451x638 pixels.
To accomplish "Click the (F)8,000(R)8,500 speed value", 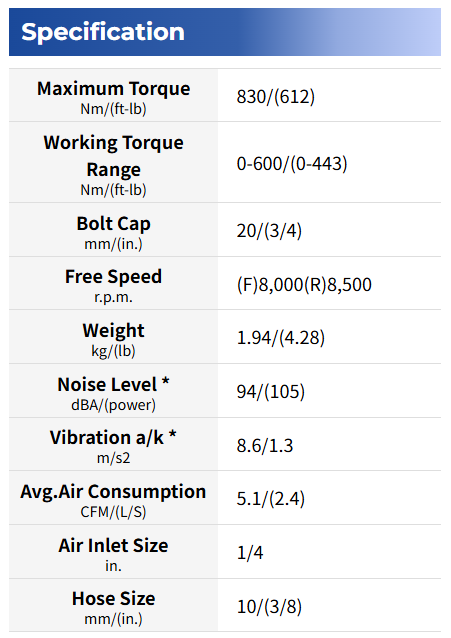I will pyautogui.click(x=304, y=284).
